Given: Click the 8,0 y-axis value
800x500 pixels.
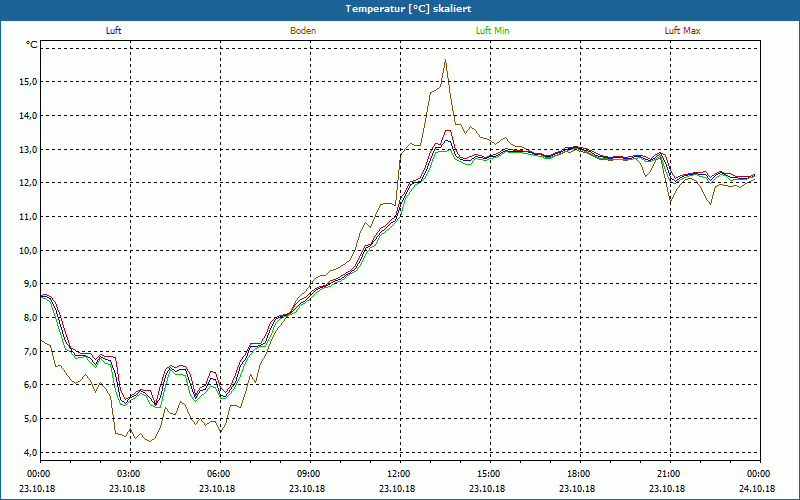Looking at the screenshot, I should [30, 317].
